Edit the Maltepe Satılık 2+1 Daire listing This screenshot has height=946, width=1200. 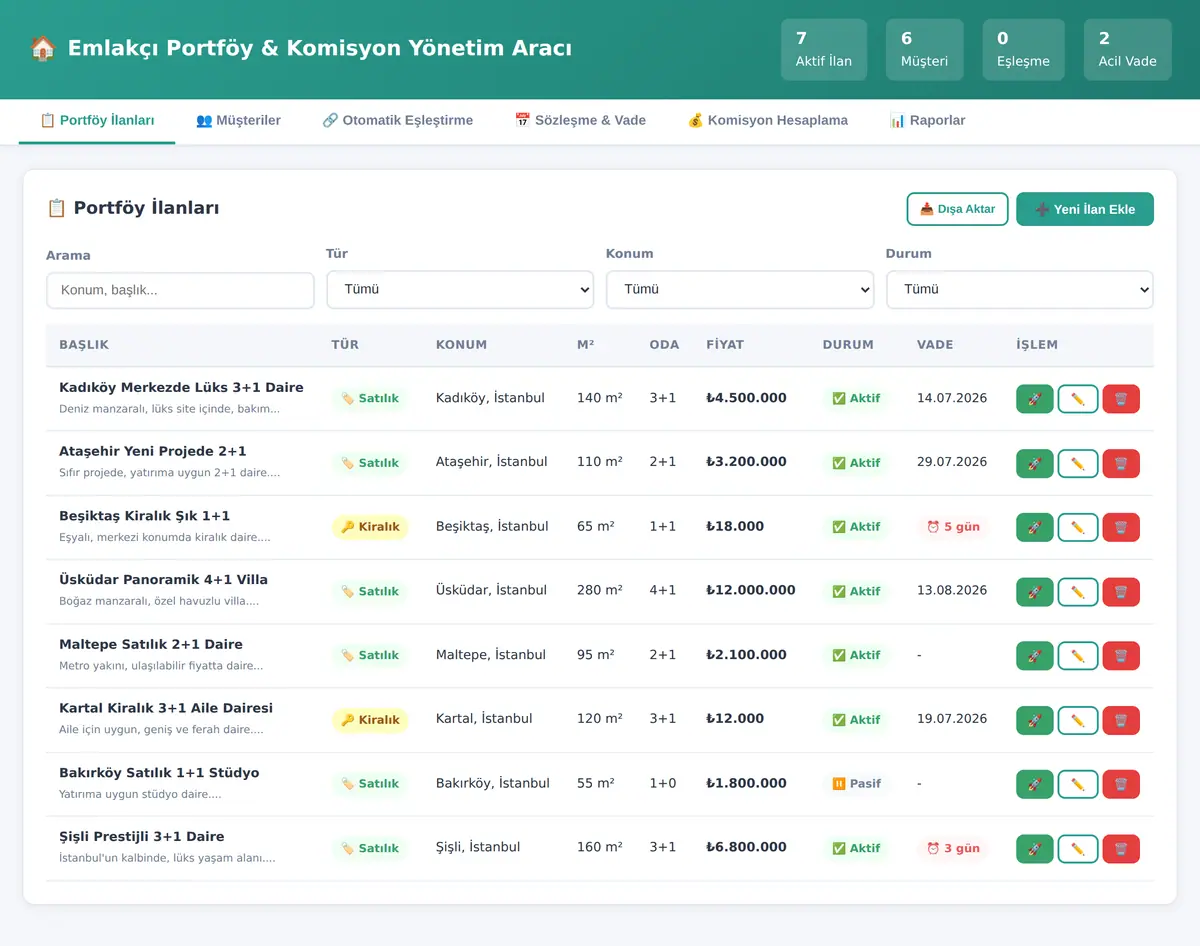[x=1078, y=656]
